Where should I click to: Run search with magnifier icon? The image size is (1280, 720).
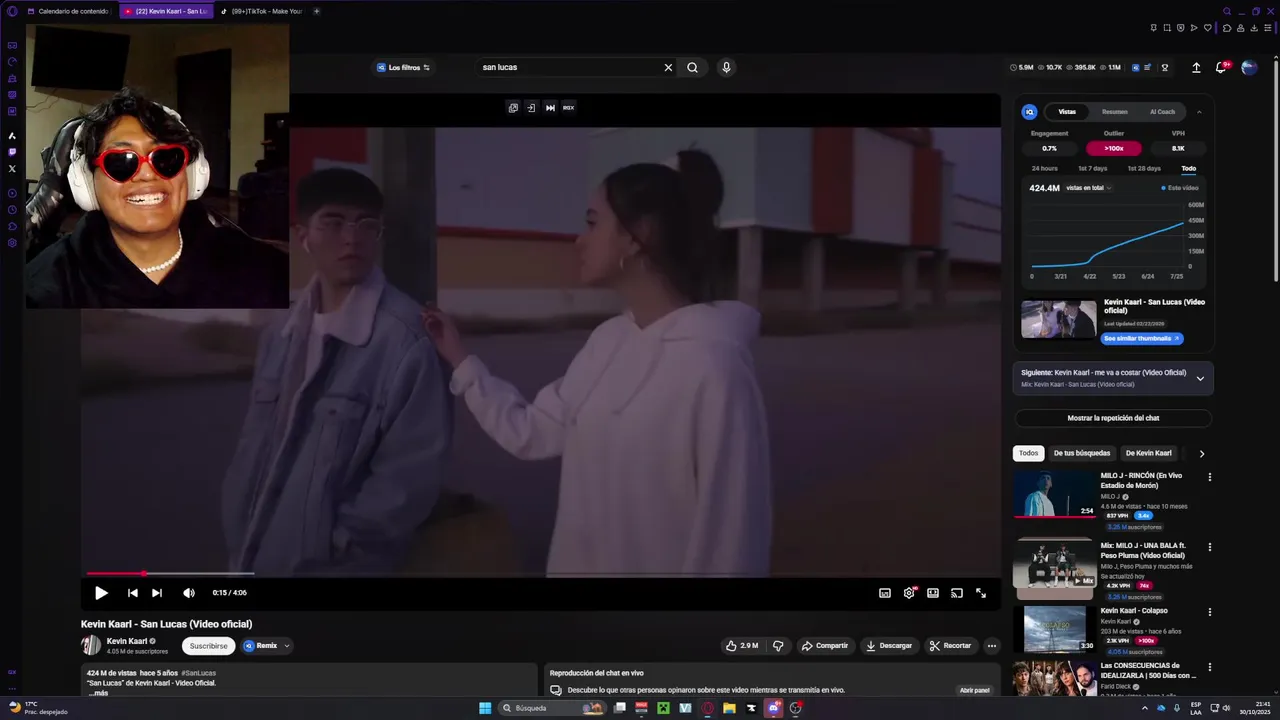coord(692,67)
